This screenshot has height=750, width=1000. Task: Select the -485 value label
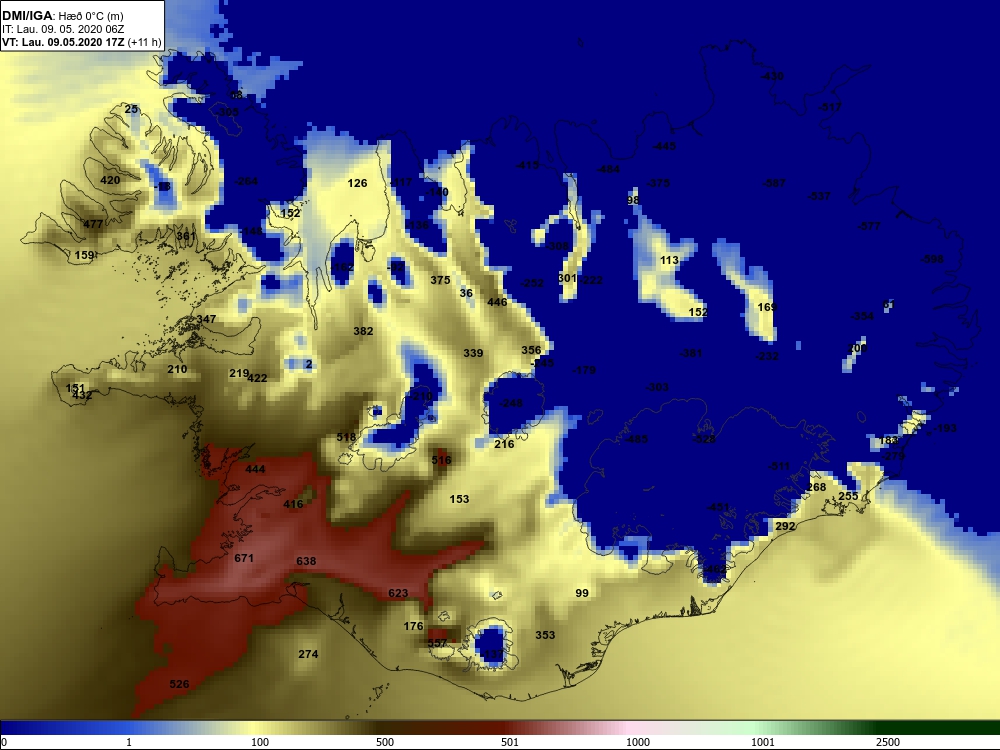click(x=636, y=439)
